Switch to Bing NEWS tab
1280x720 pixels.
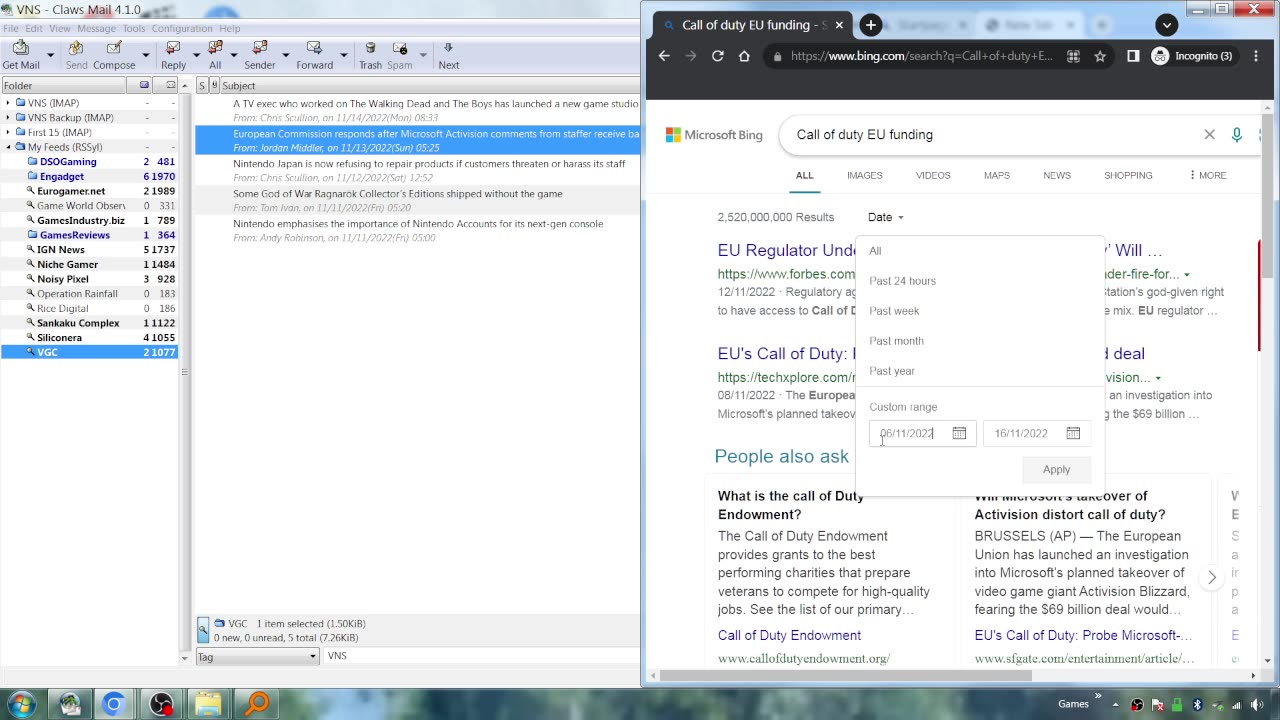(1057, 175)
